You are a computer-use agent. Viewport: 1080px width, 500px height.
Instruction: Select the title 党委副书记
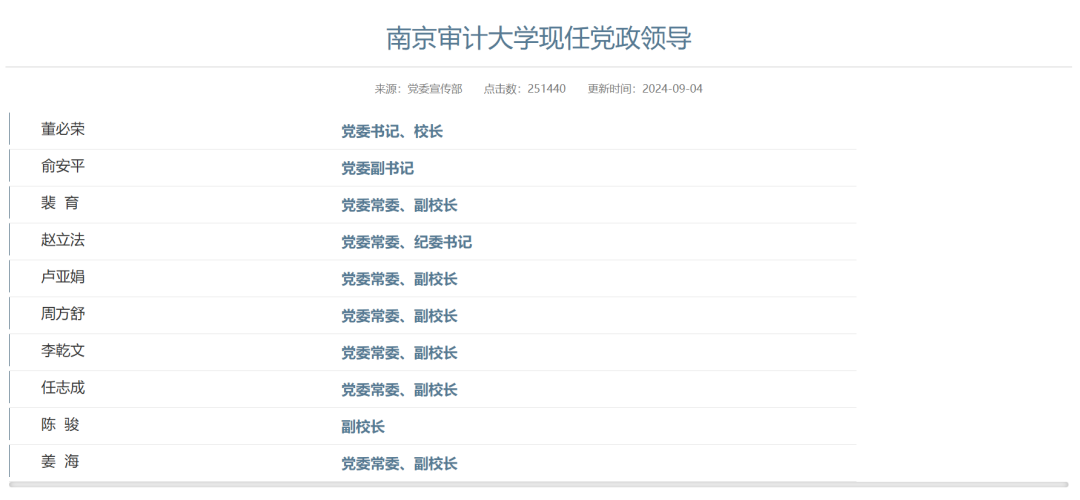coord(377,169)
